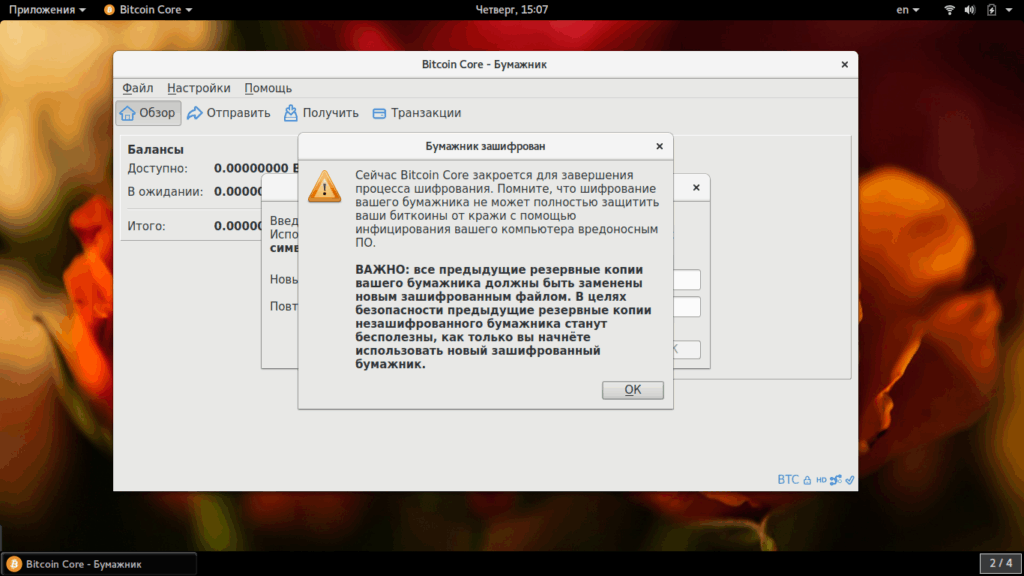Click the Wi-Fi network icon in top bar

click(950, 10)
